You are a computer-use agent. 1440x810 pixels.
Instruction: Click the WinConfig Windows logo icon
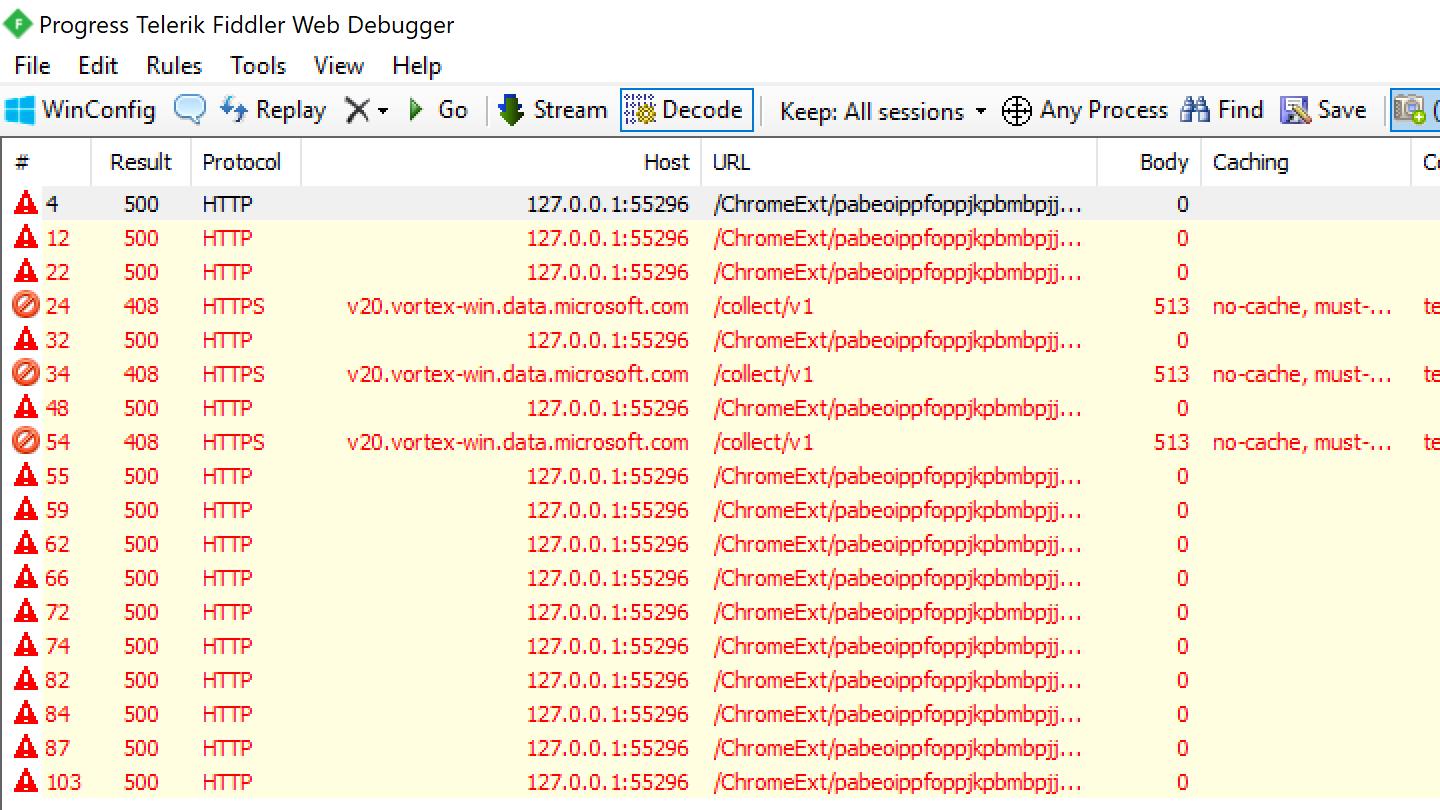pos(20,110)
